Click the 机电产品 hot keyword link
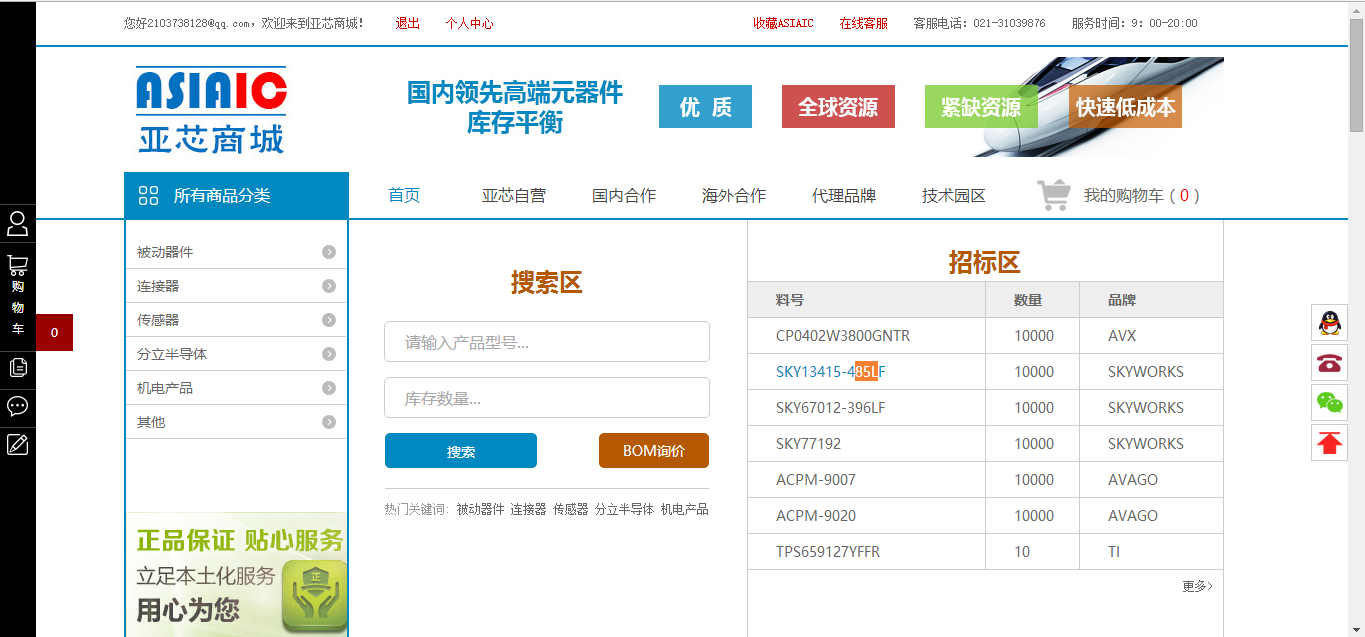The width and height of the screenshot is (1365, 637). click(684, 509)
